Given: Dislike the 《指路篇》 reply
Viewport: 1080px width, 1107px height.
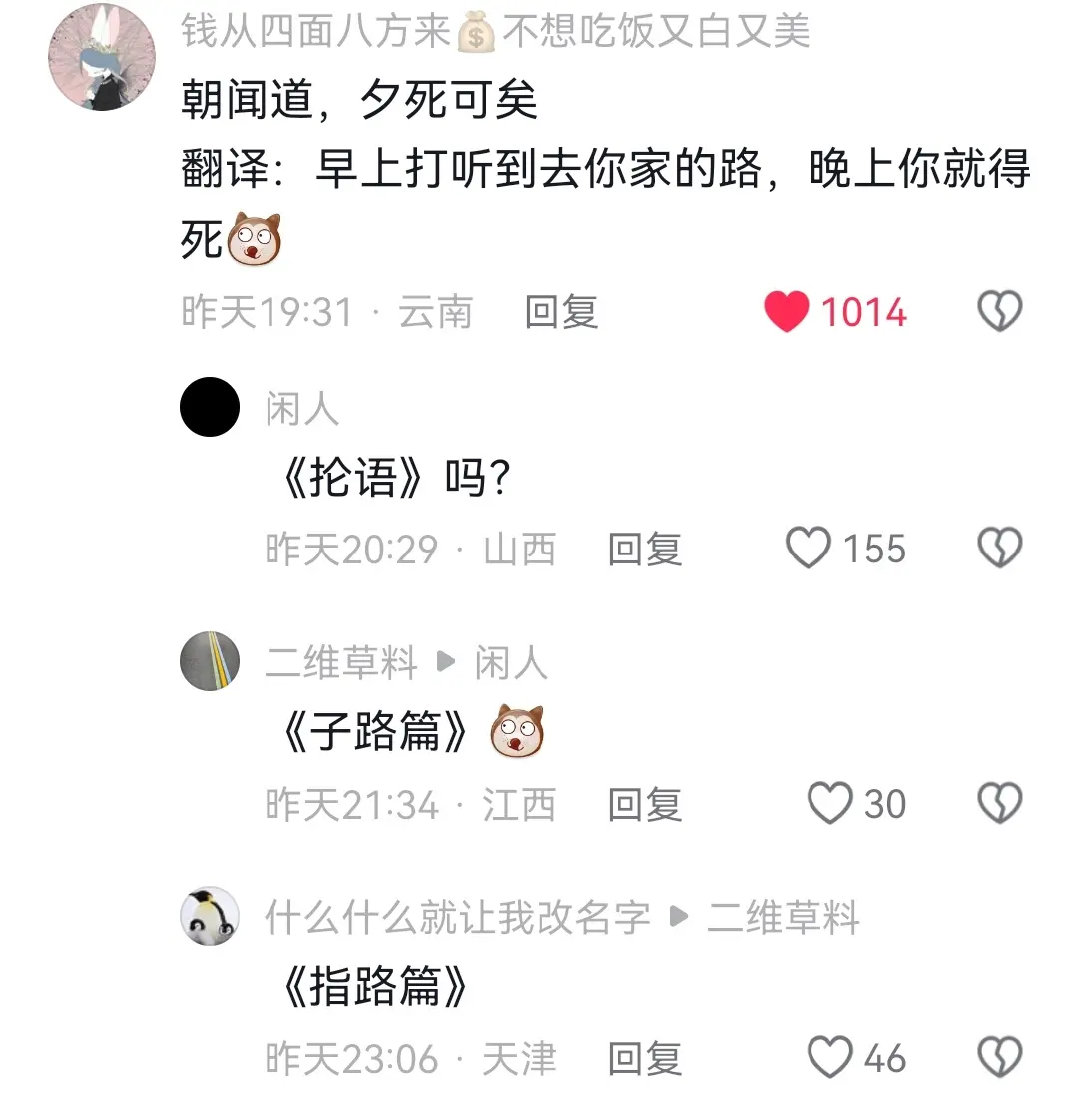Looking at the screenshot, I should 1000,1057.
